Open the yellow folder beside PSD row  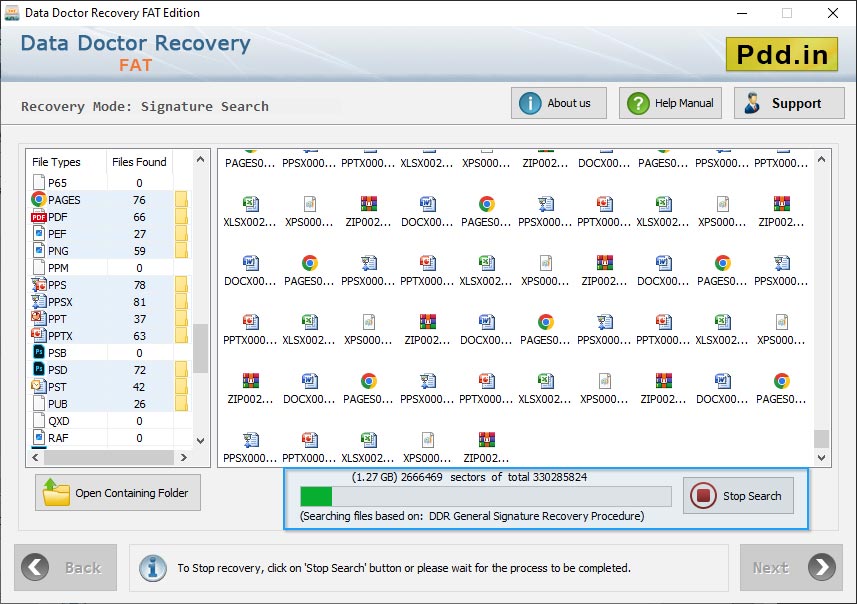pos(181,370)
